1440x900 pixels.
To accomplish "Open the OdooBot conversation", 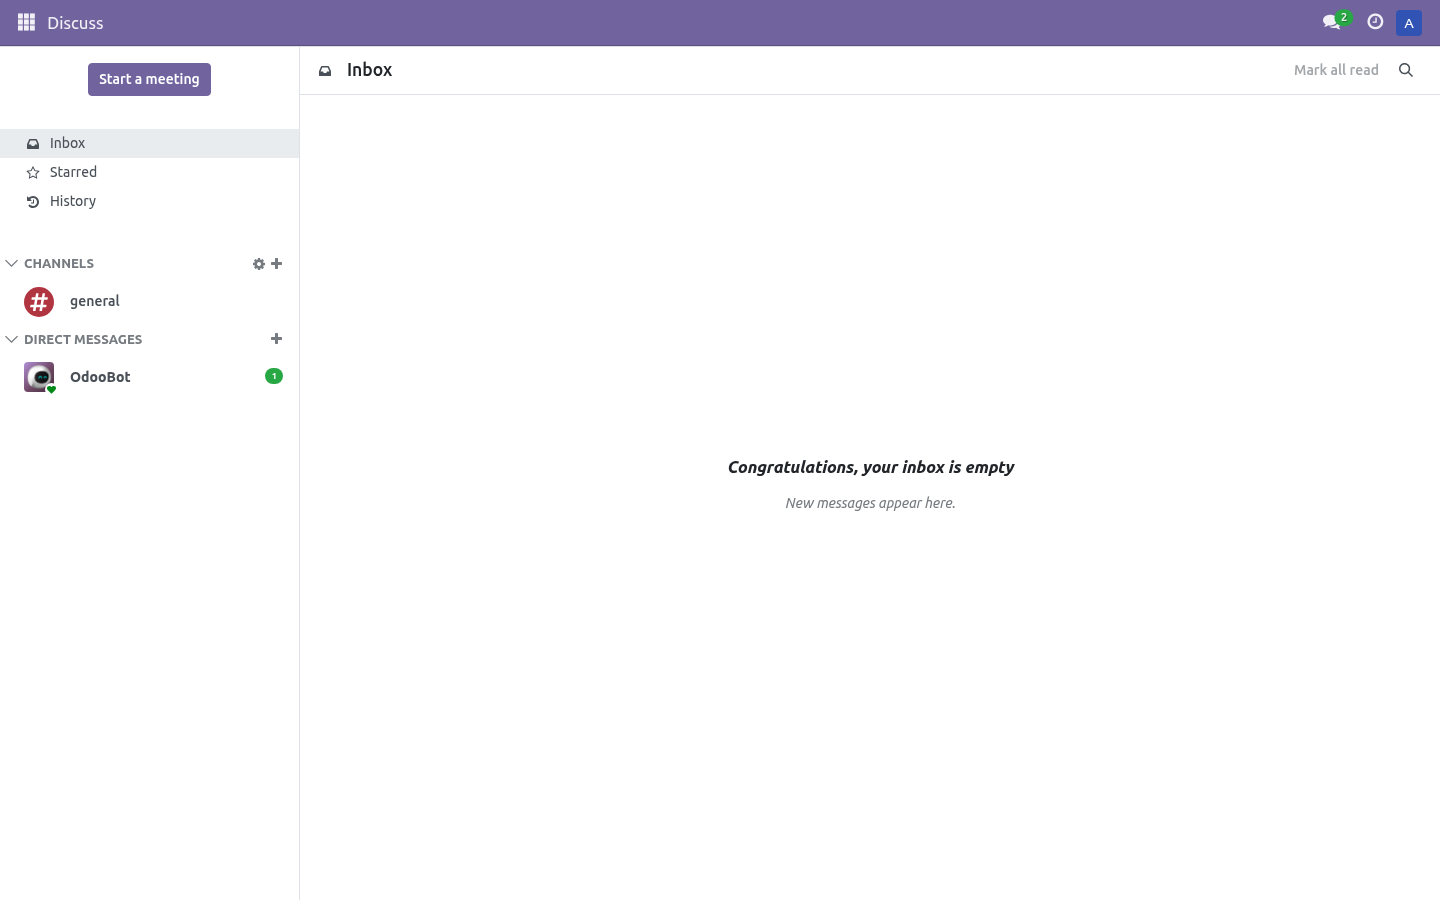I will click(x=150, y=377).
